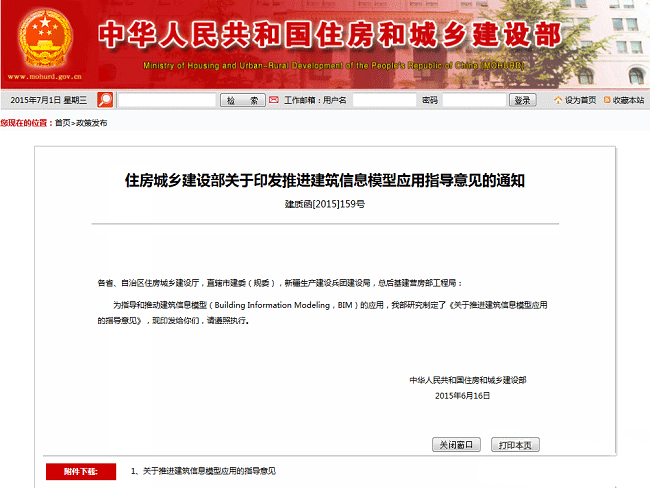Focus the 密码 password input field

[x=474, y=100]
